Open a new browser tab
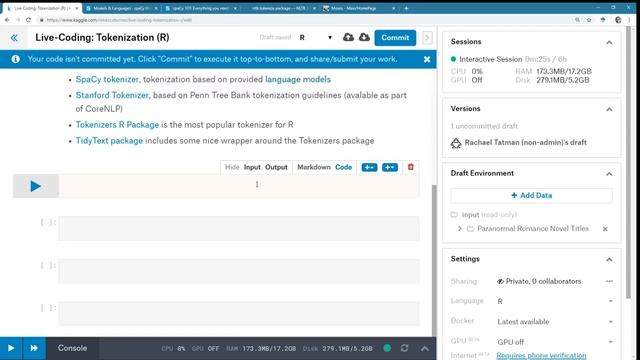This screenshot has width=640, height=360. click(406, 8)
